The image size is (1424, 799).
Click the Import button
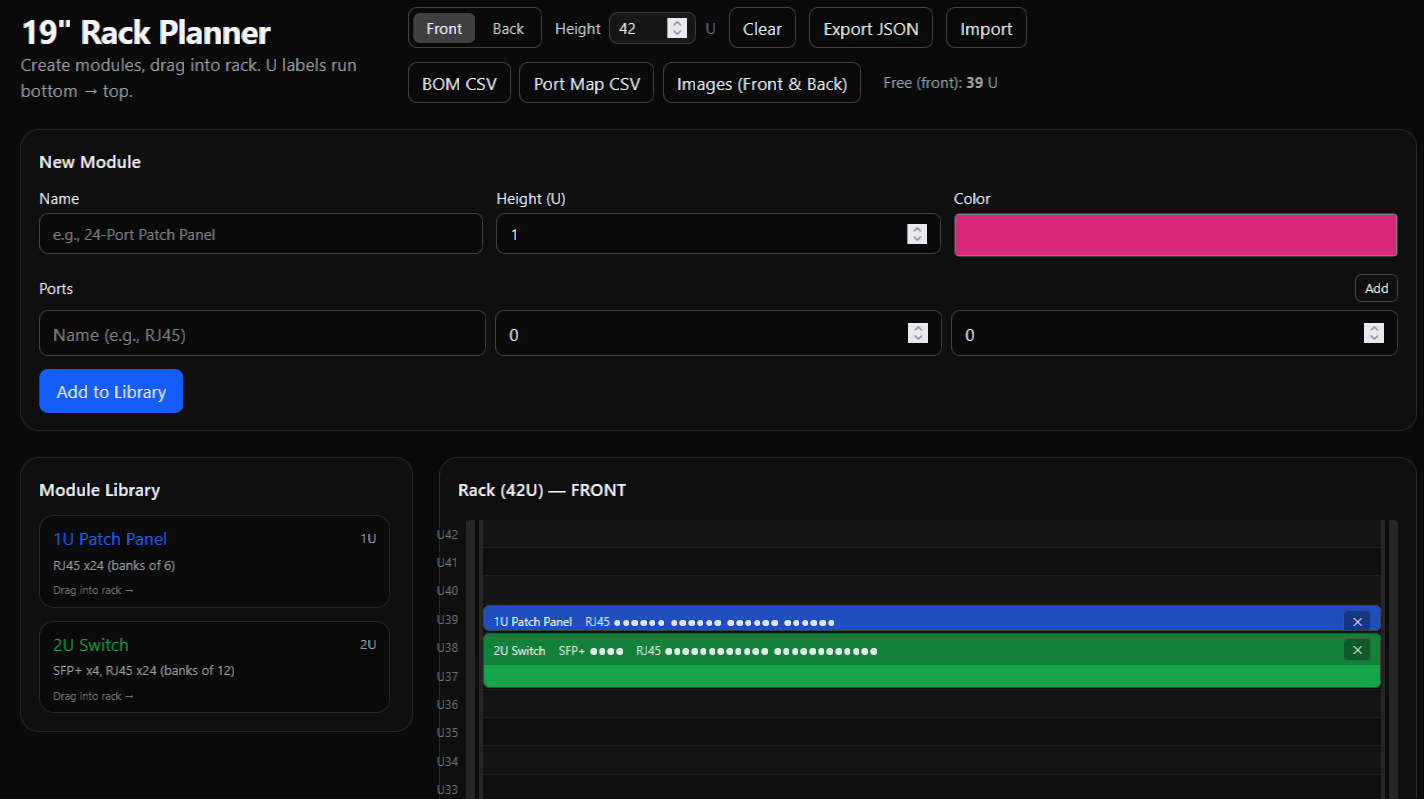coord(986,28)
